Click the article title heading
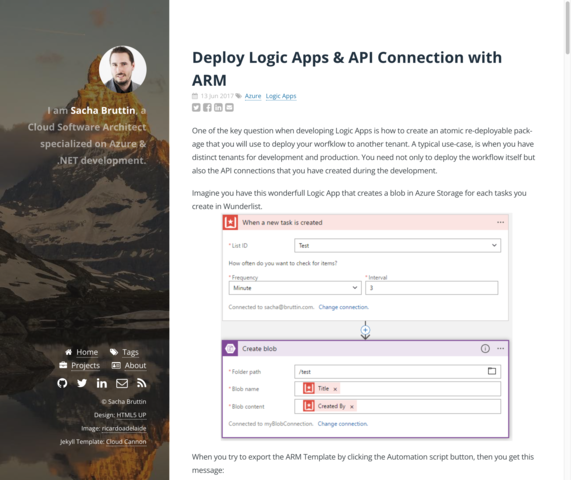The height and width of the screenshot is (480, 571). 347,68
